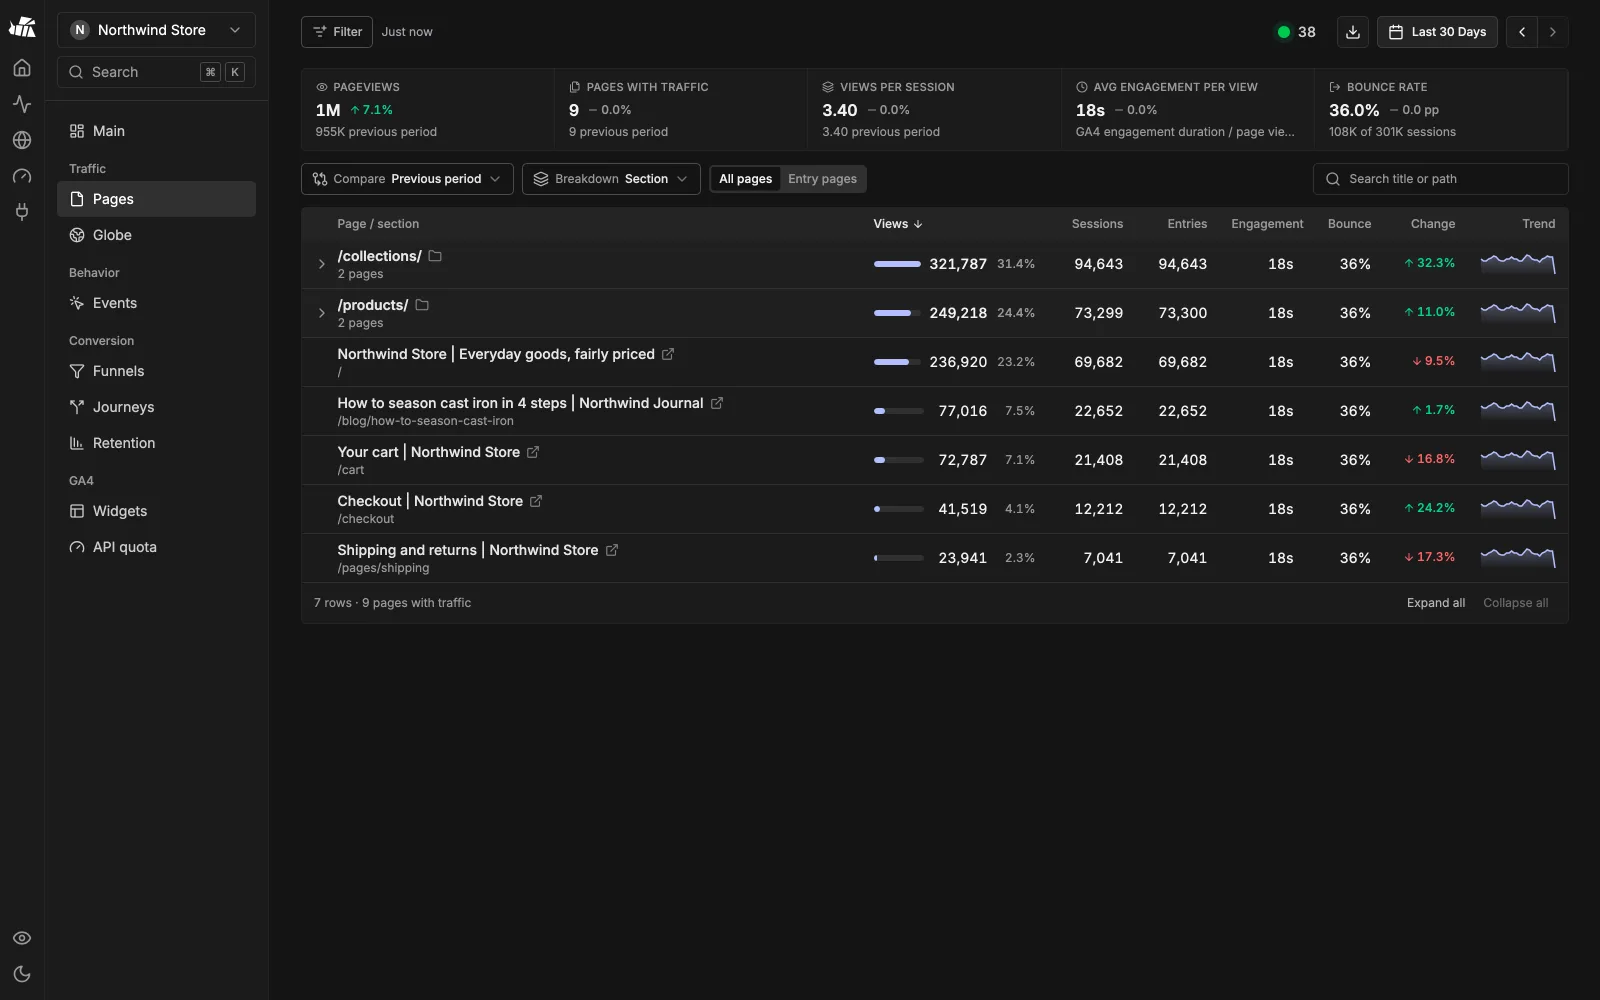Open external link for Shipping and returns

click(x=612, y=550)
